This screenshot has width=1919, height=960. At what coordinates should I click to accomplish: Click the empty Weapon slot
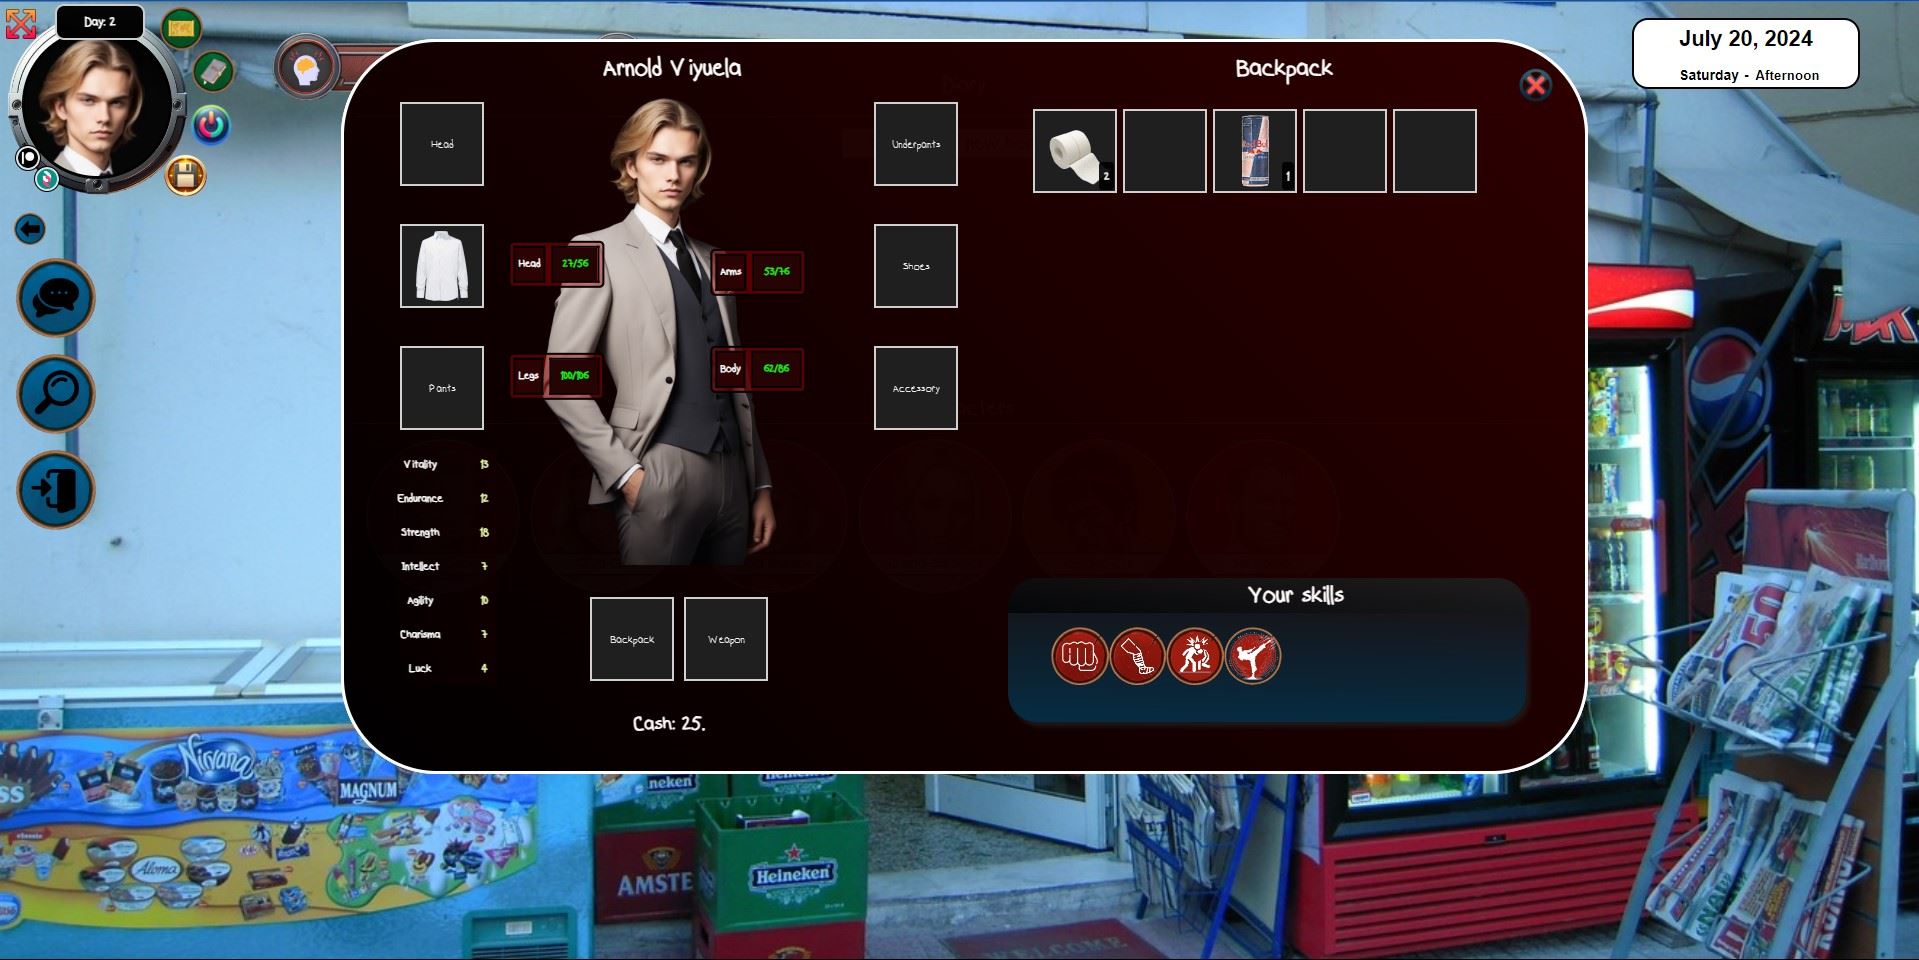click(x=726, y=639)
